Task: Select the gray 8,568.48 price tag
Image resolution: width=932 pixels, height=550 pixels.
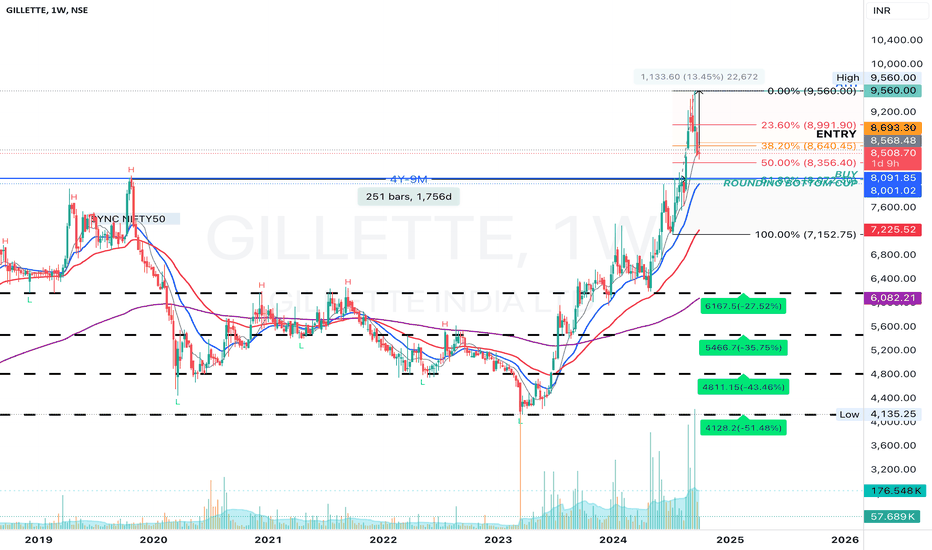Action: click(x=893, y=141)
